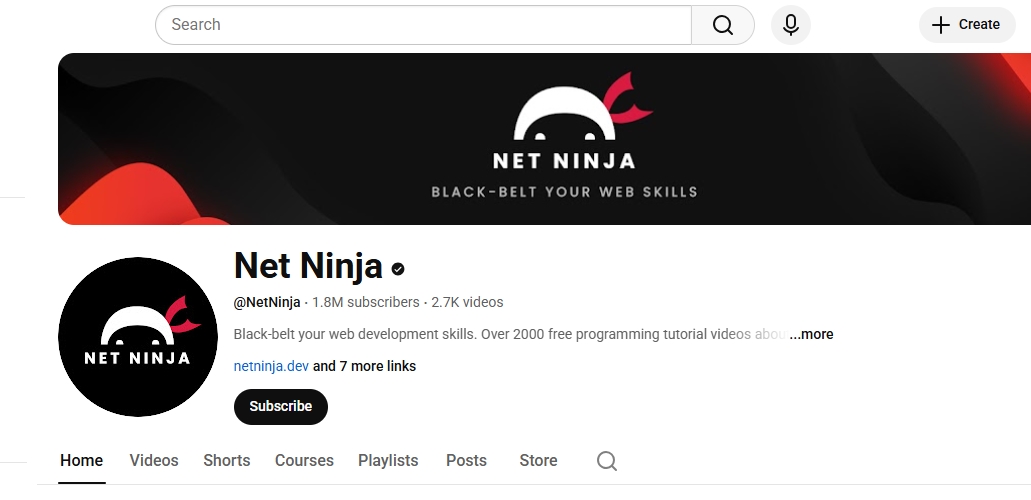Select the Home tab

click(x=82, y=461)
